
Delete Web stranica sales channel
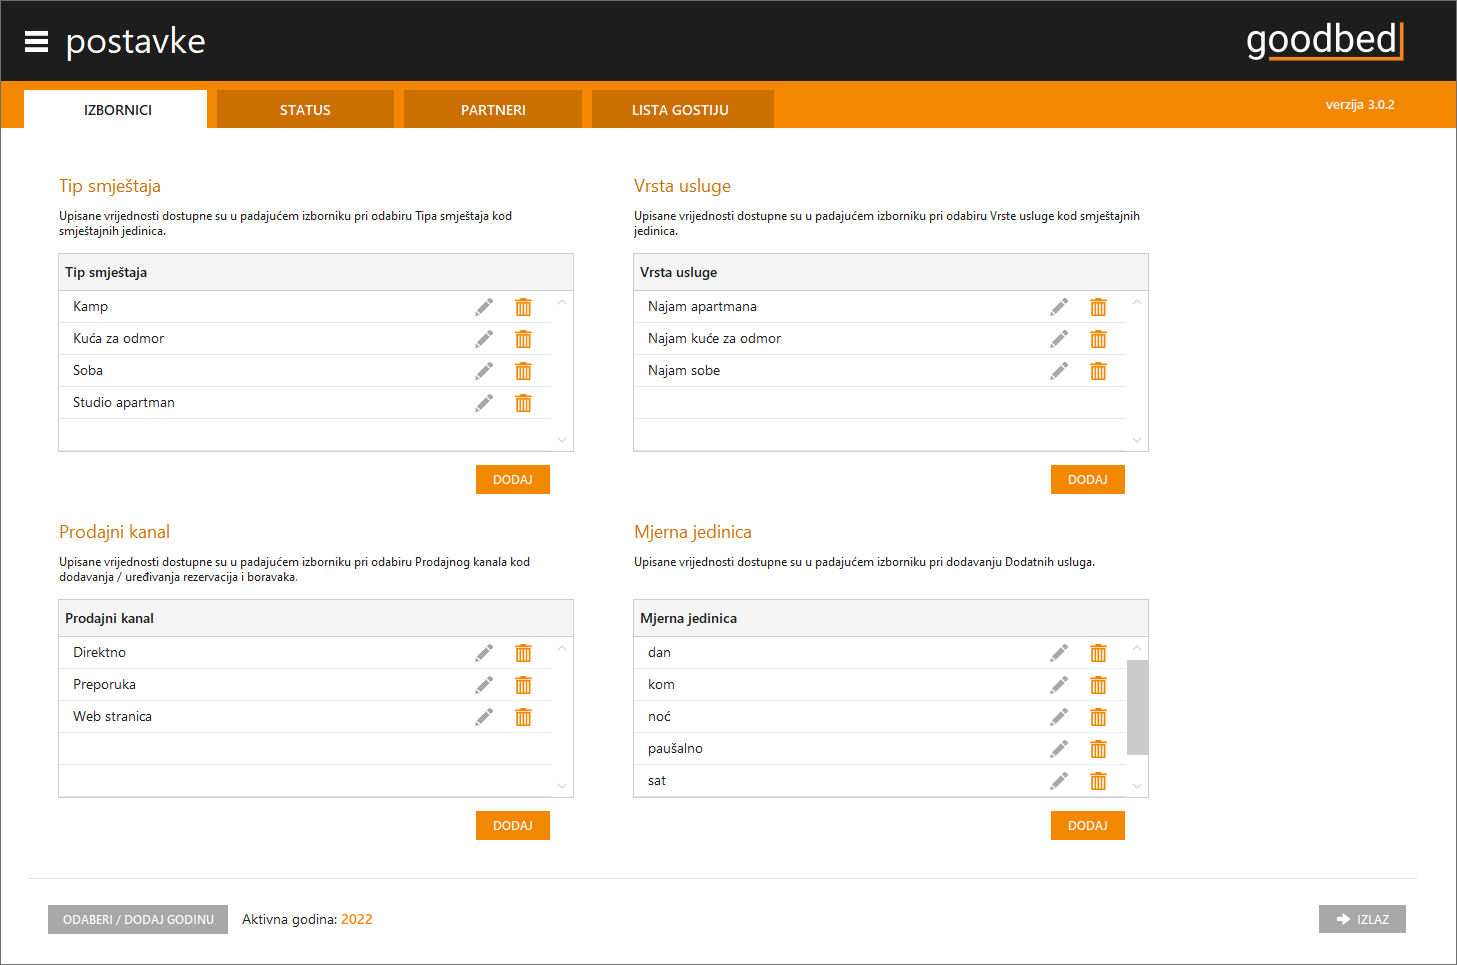[x=523, y=717]
